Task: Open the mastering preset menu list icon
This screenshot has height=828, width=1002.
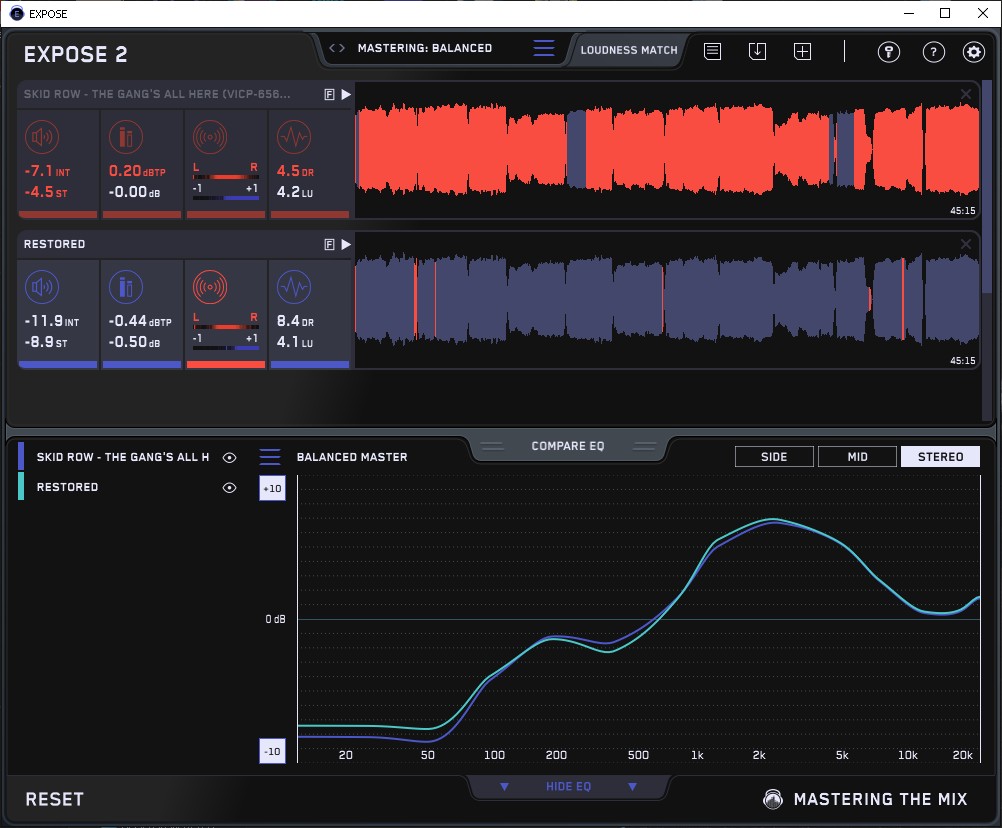Action: click(543, 49)
